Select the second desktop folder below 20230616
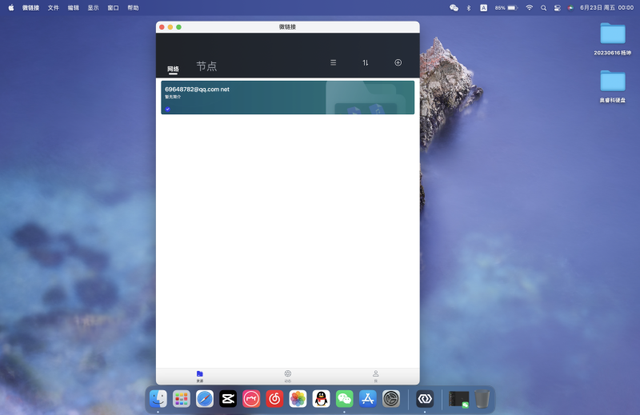The width and height of the screenshot is (640, 415). pyautogui.click(x=612, y=86)
